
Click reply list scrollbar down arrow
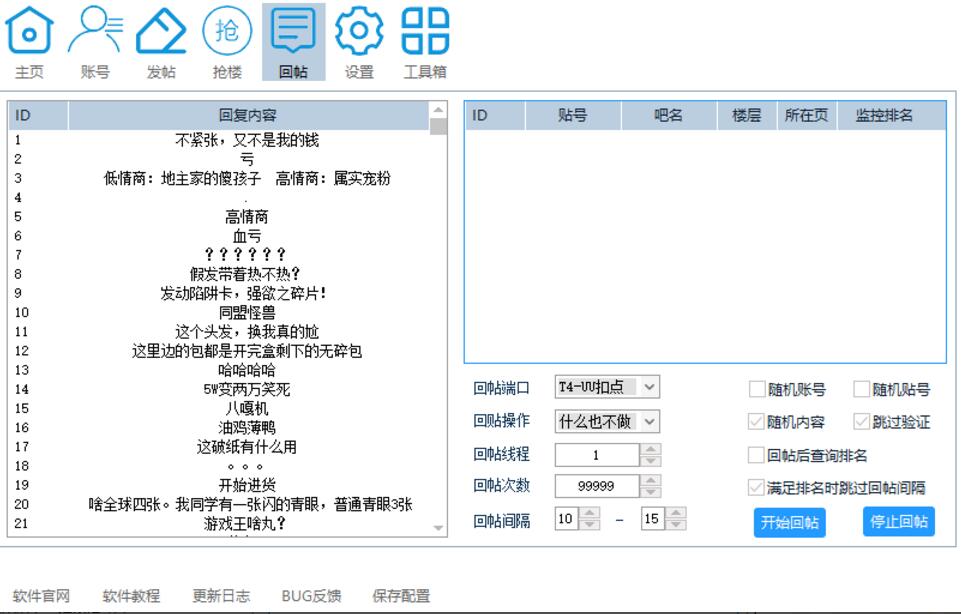(438, 528)
